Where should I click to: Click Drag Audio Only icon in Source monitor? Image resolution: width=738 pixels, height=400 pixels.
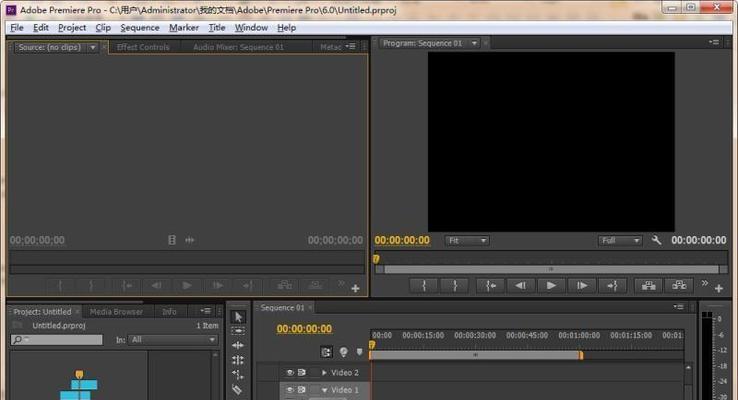click(190, 240)
